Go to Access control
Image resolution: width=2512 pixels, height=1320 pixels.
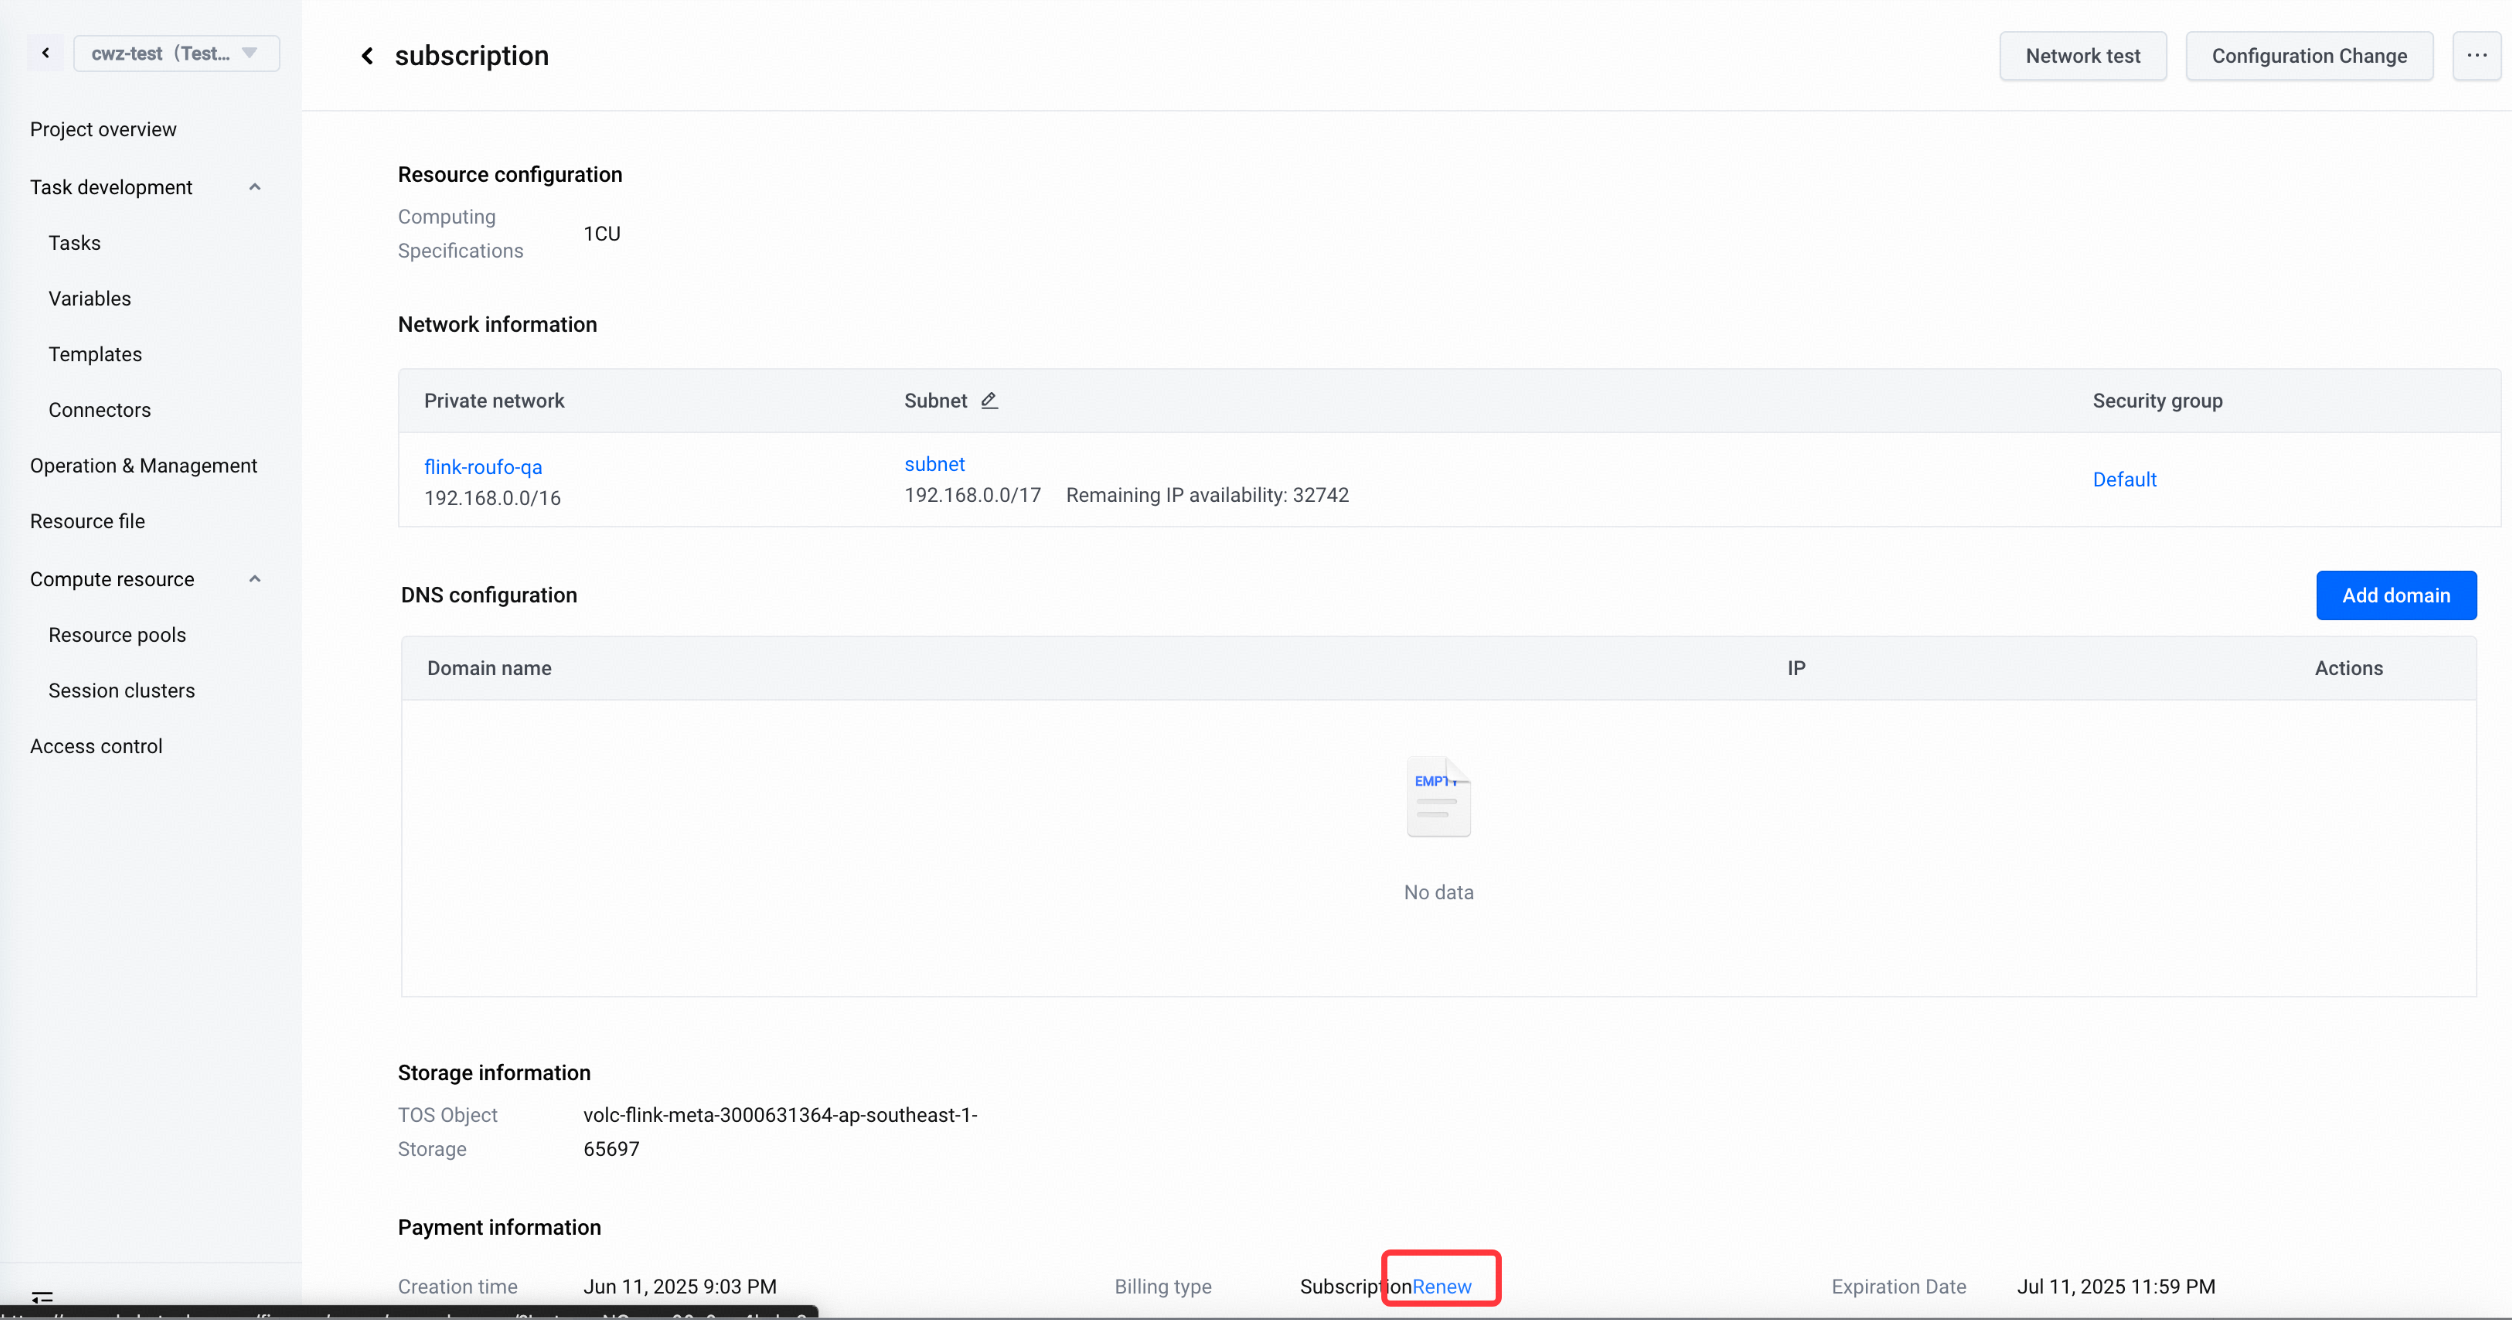coord(96,746)
